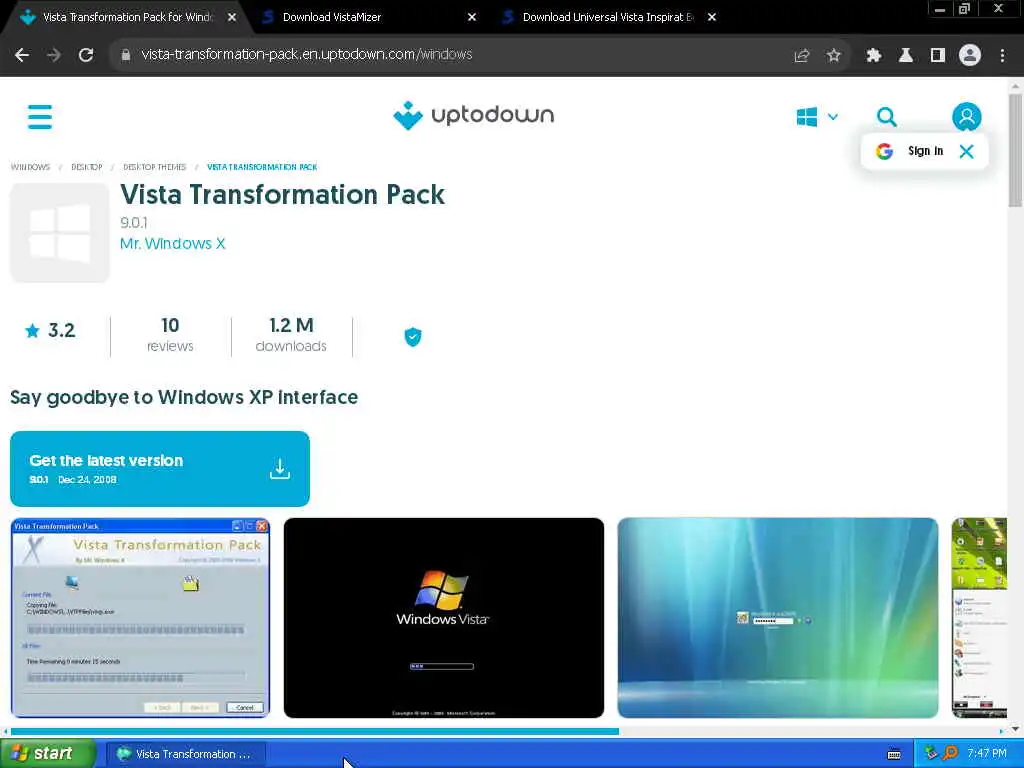Click Get the latest version button
The width and height of the screenshot is (1024, 768).
[160, 469]
